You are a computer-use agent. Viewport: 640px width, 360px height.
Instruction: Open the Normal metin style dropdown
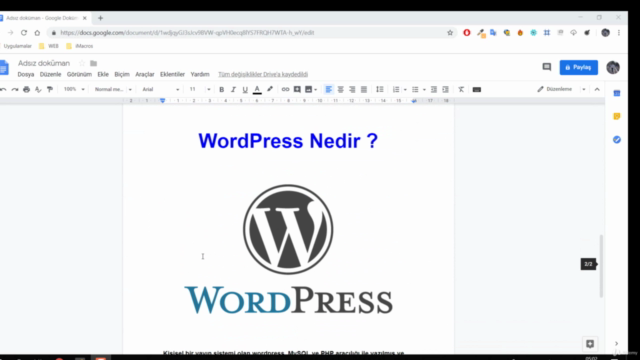pyautogui.click(x=113, y=89)
